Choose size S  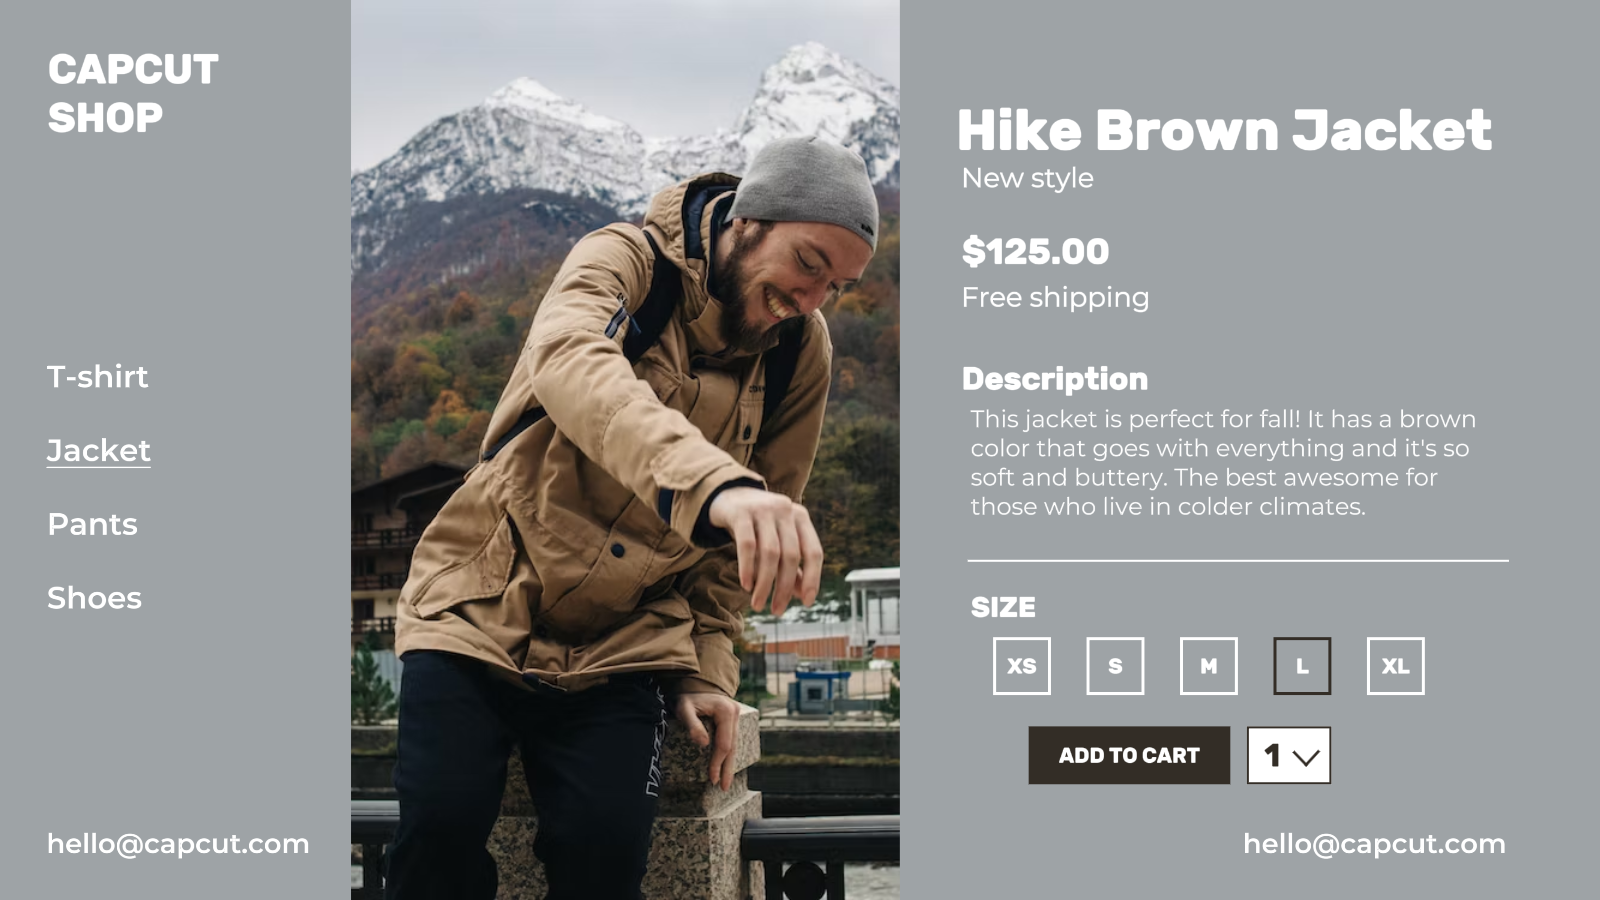(x=1115, y=666)
